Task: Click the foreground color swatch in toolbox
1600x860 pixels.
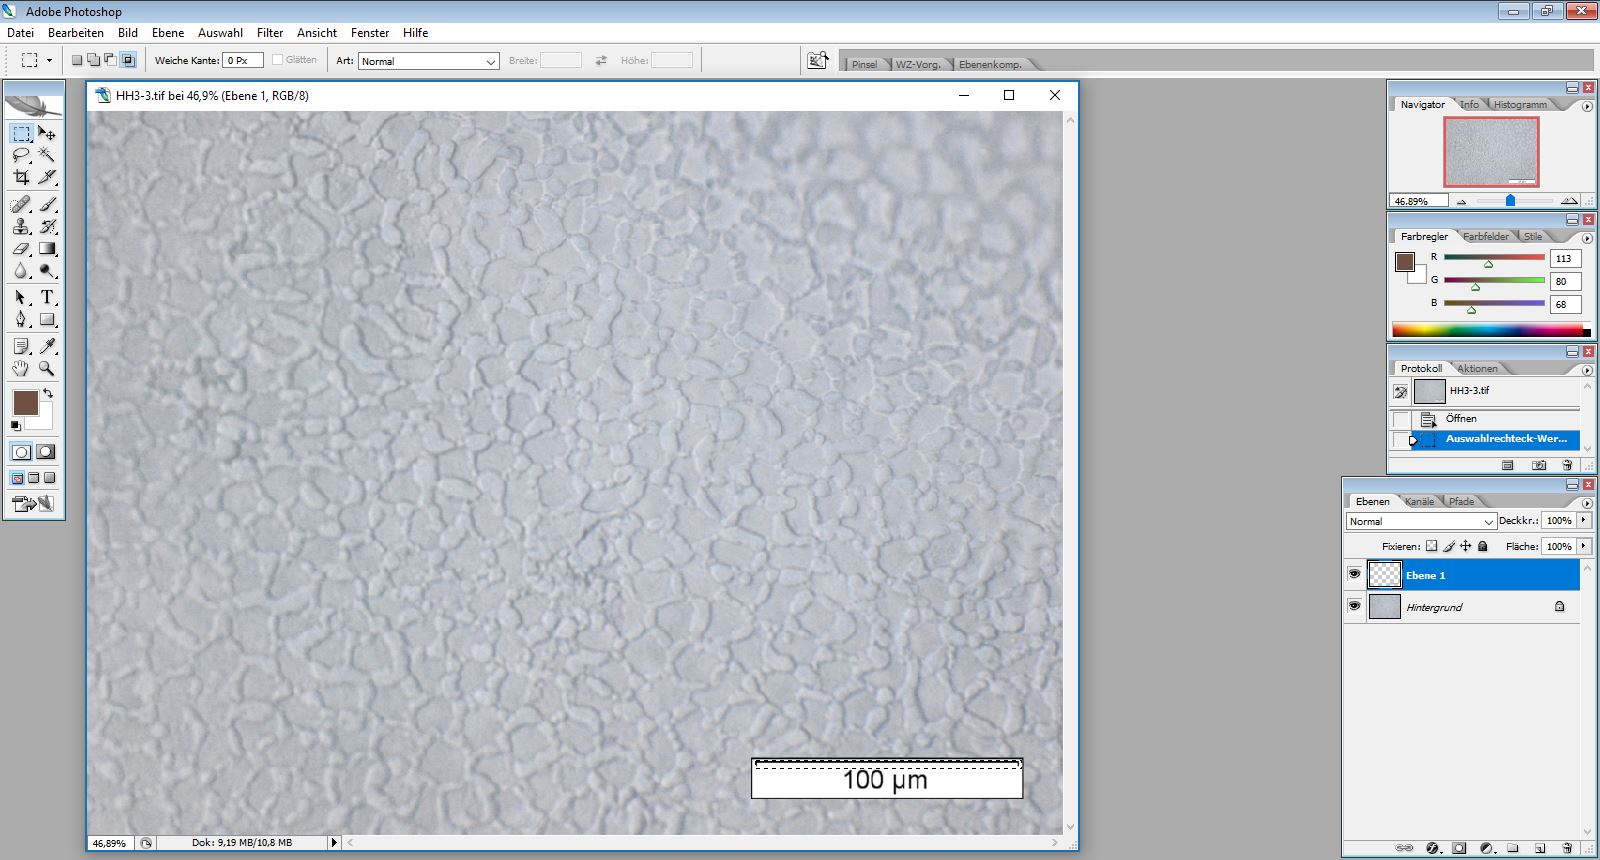Action: [x=25, y=403]
